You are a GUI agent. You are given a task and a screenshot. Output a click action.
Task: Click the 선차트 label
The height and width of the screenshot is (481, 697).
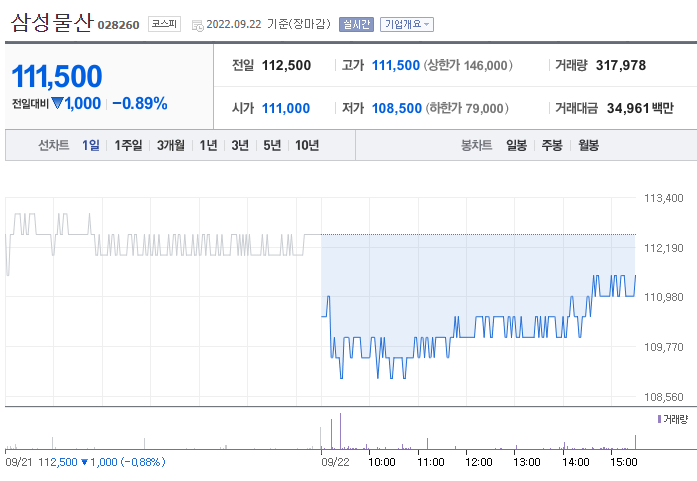(54, 145)
